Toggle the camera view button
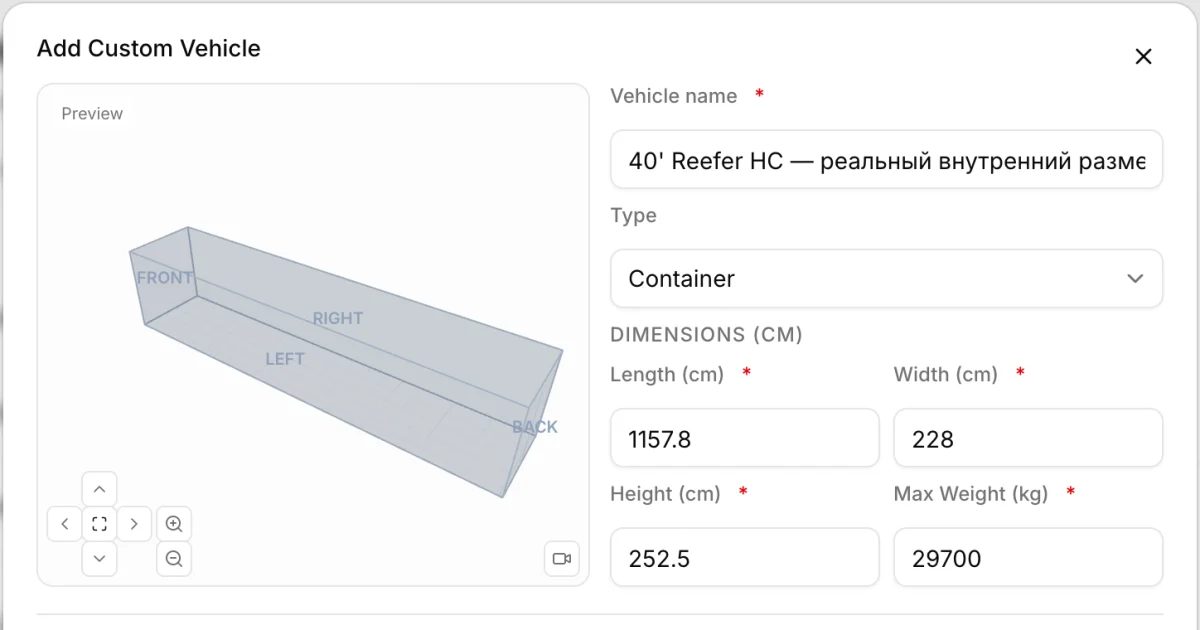Viewport: 1200px width, 630px height. click(x=562, y=558)
